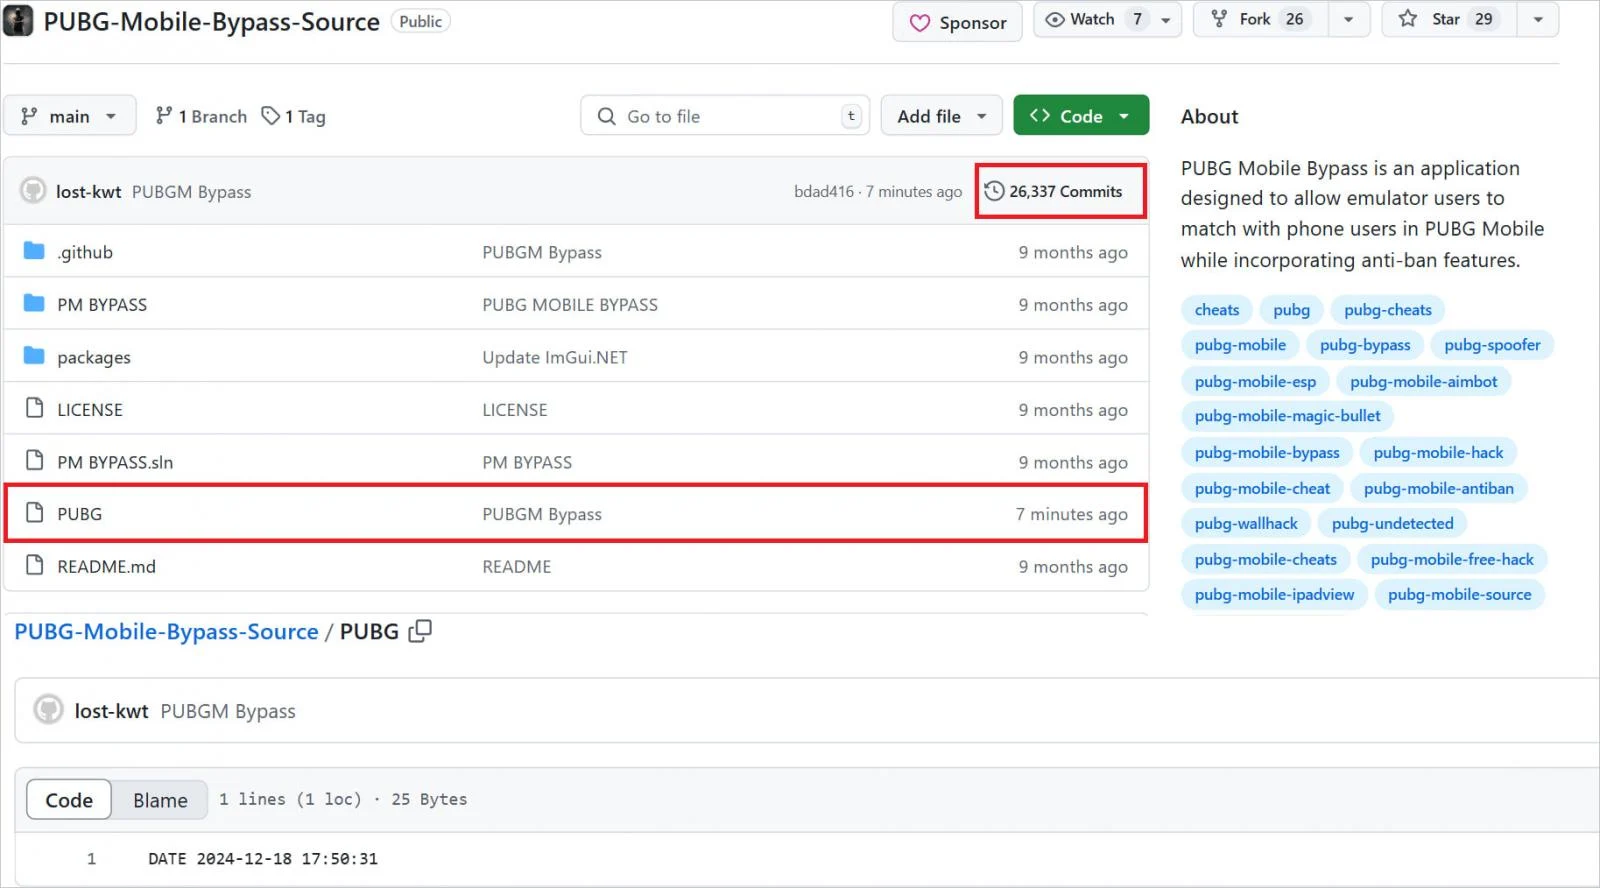Click the LICENSE file icon
1600x888 pixels.
tap(35, 408)
